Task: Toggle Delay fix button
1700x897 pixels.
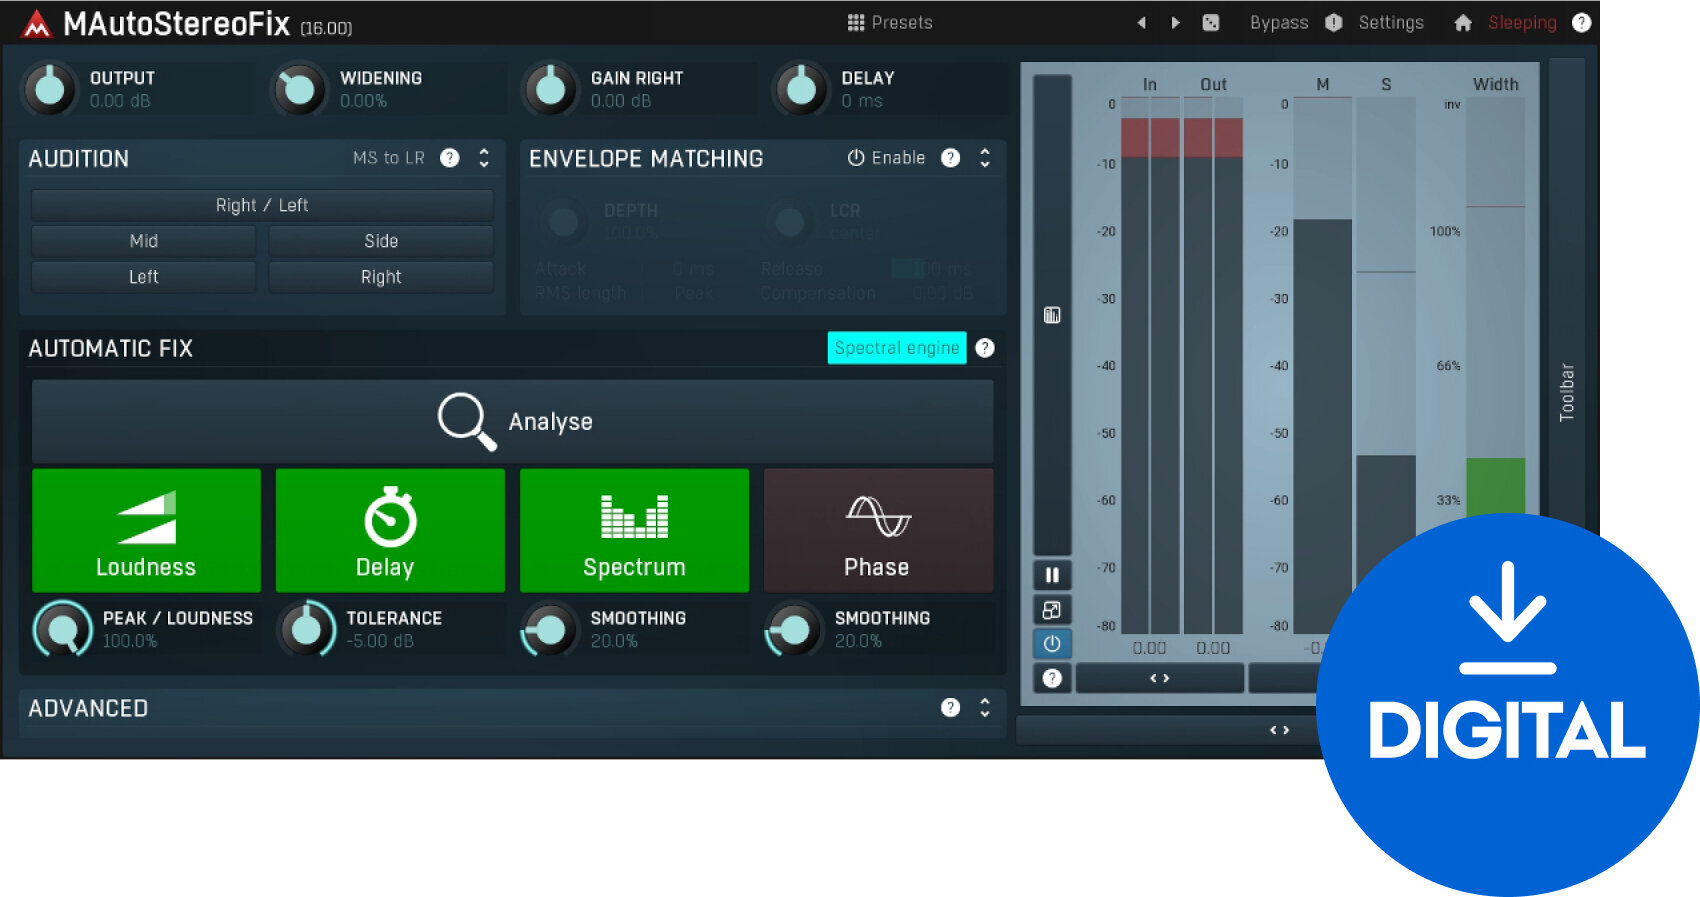Action: 390,530
